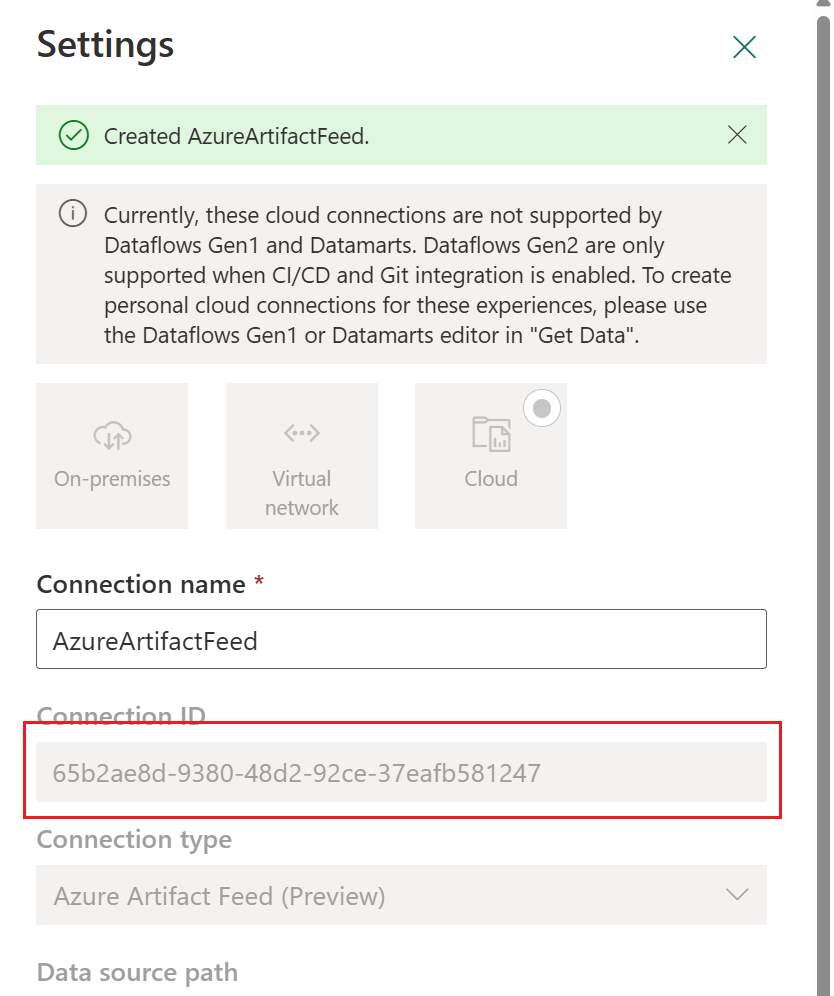Image resolution: width=834 pixels, height=996 pixels.
Task: Toggle the Cloud tile radio button
Action: click(x=542, y=408)
